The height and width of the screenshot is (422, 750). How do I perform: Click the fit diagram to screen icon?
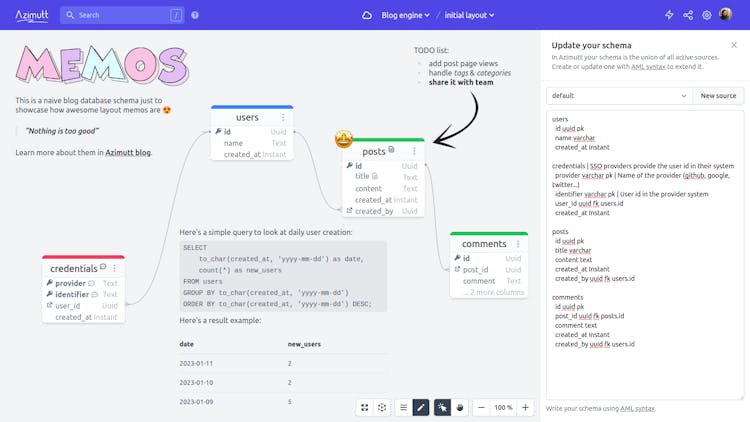(x=364, y=408)
